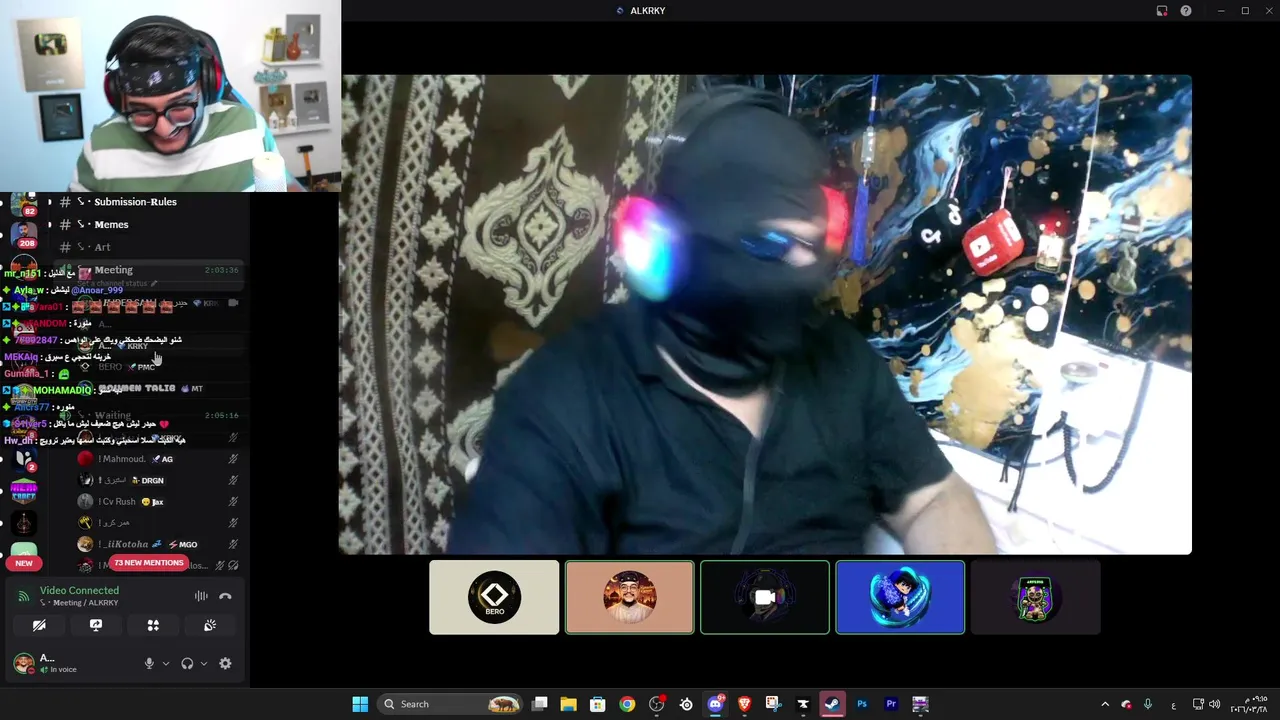
Task: Select the purple robot avatar participant tile
Action: [1035, 597]
